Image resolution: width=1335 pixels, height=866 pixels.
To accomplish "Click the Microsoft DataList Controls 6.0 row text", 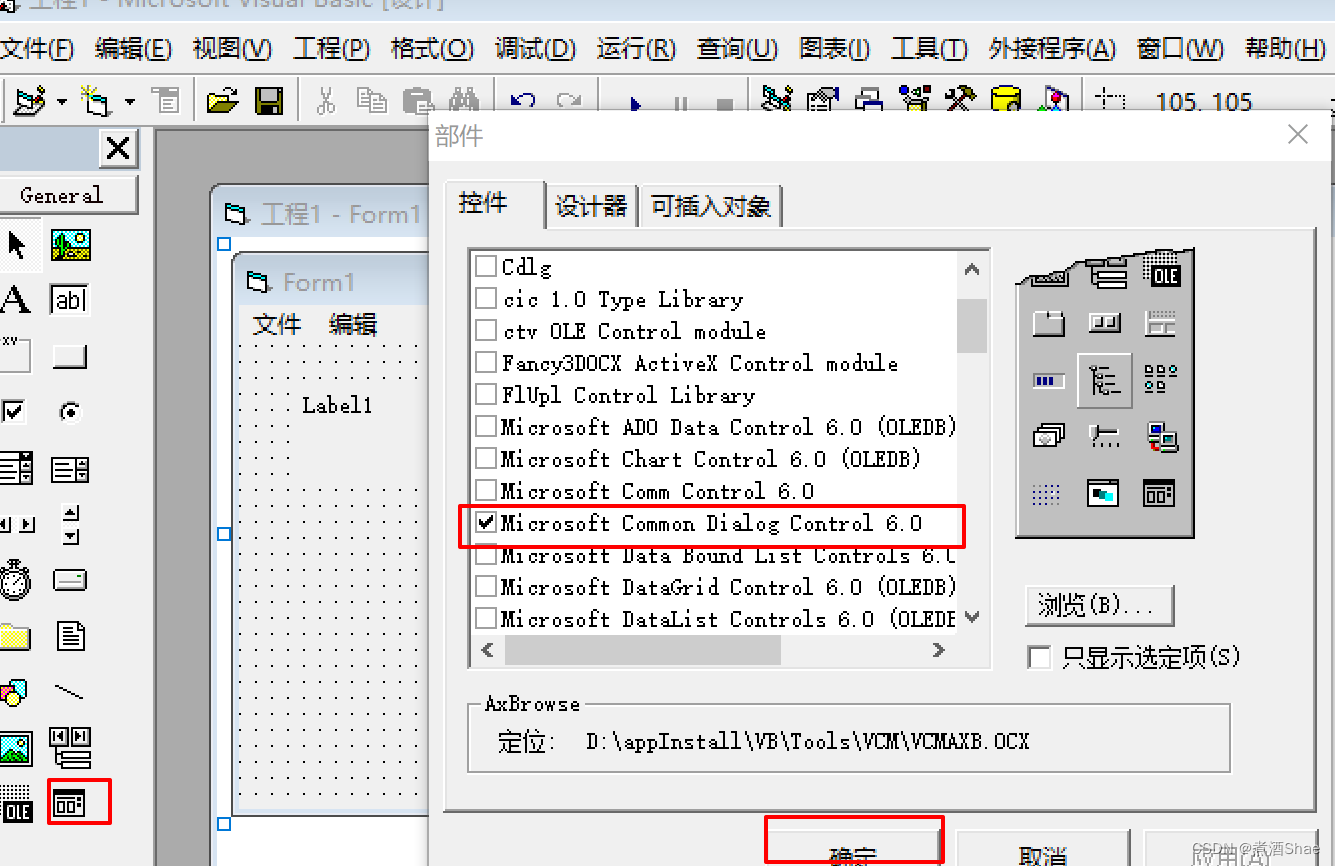I will tap(728, 619).
